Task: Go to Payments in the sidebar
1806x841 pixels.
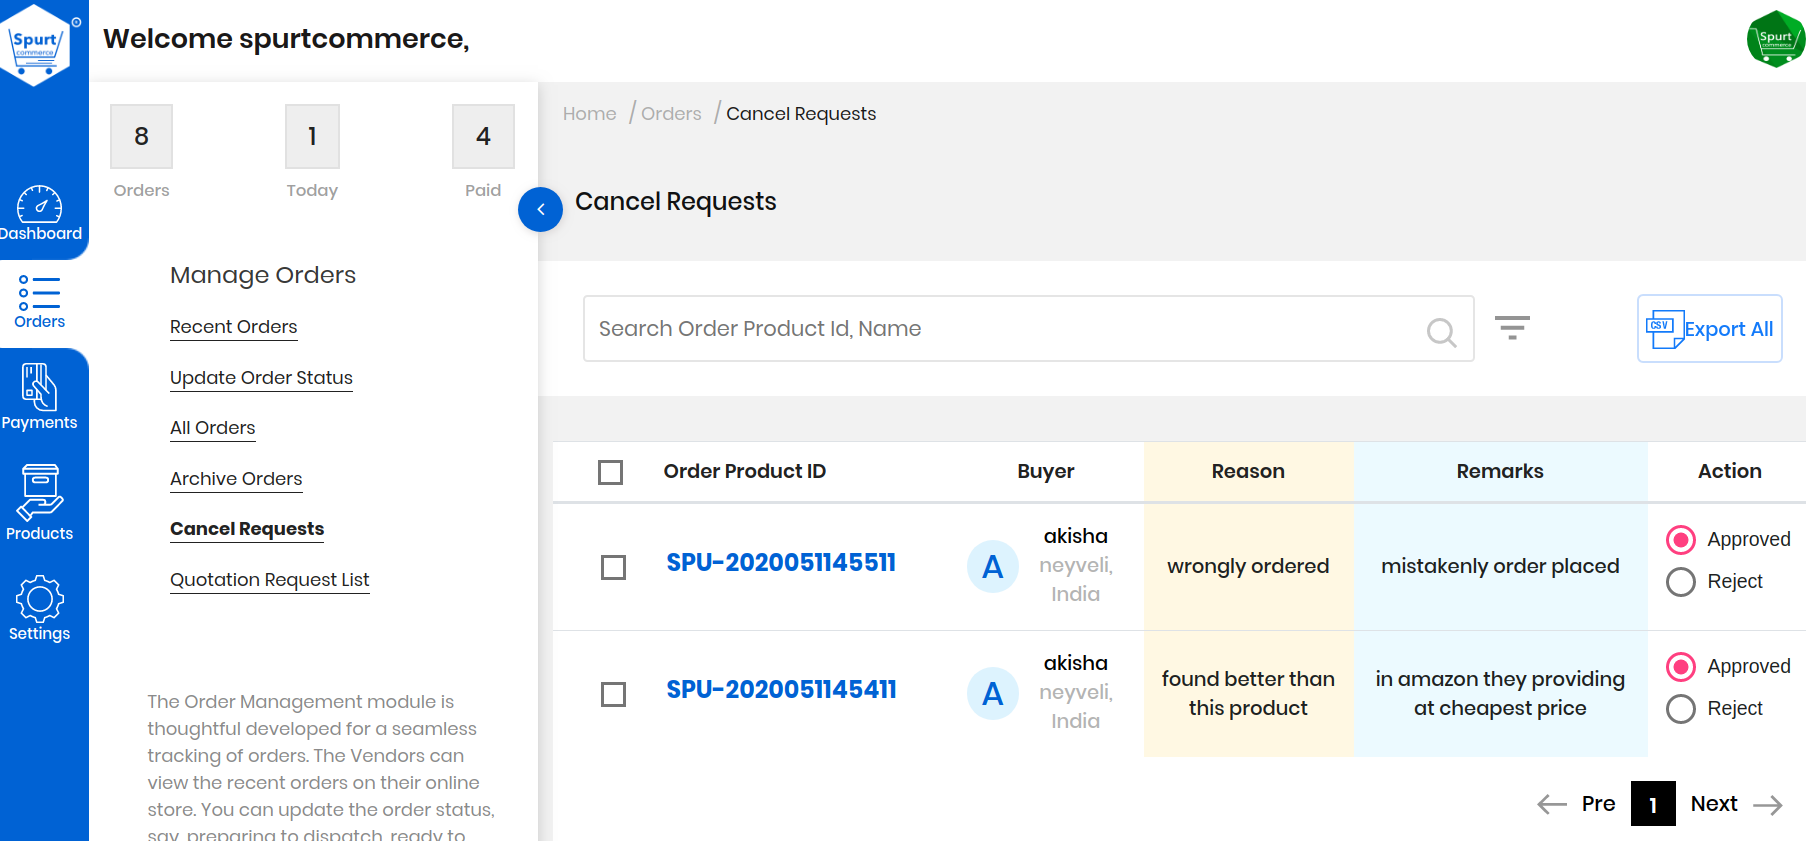Action: [40, 397]
